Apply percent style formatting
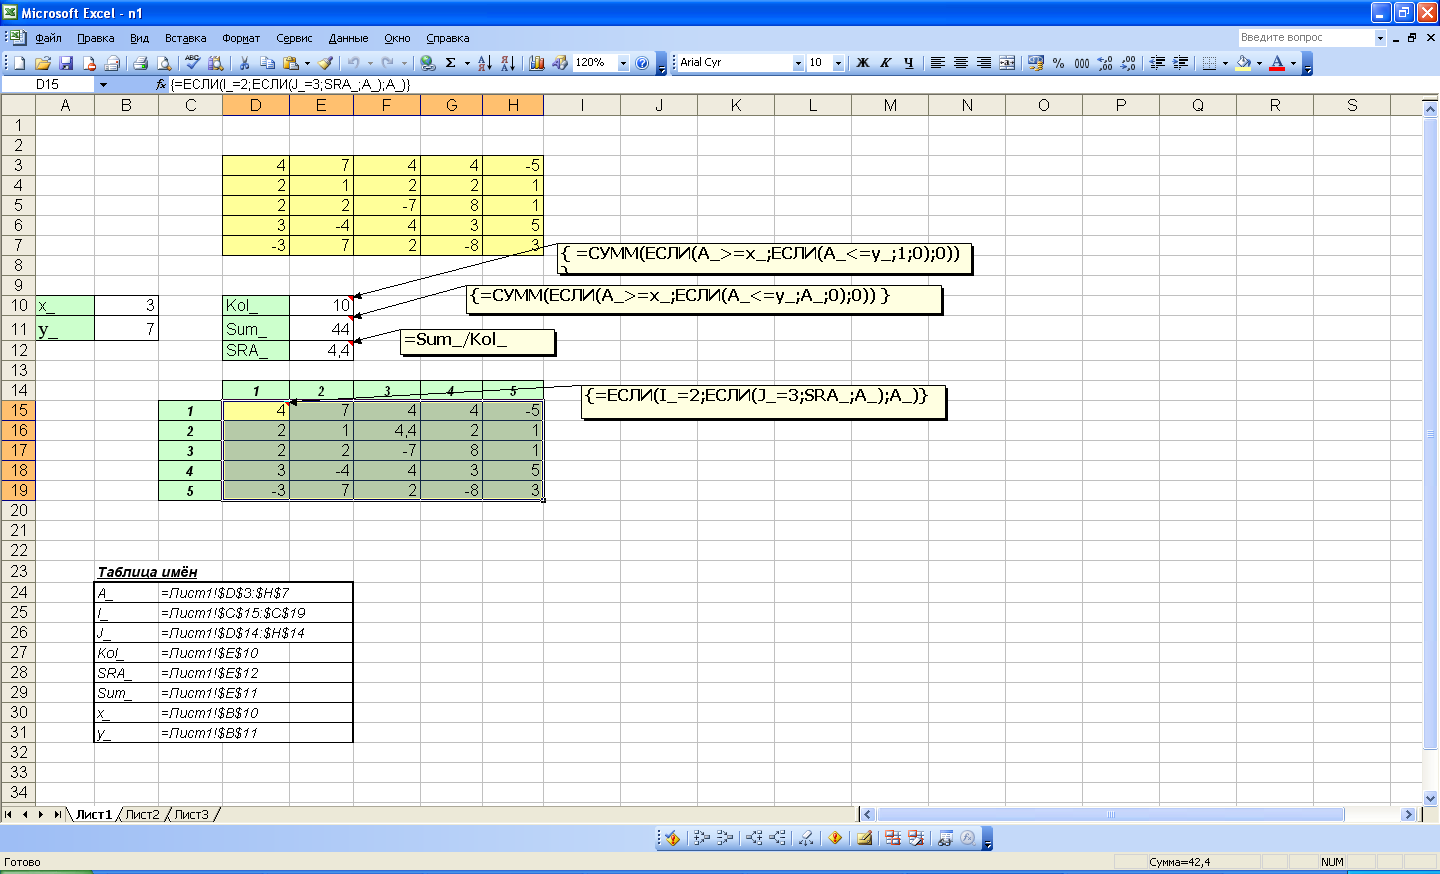Image resolution: width=1440 pixels, height=874 pixels. tap(1058, 63)
